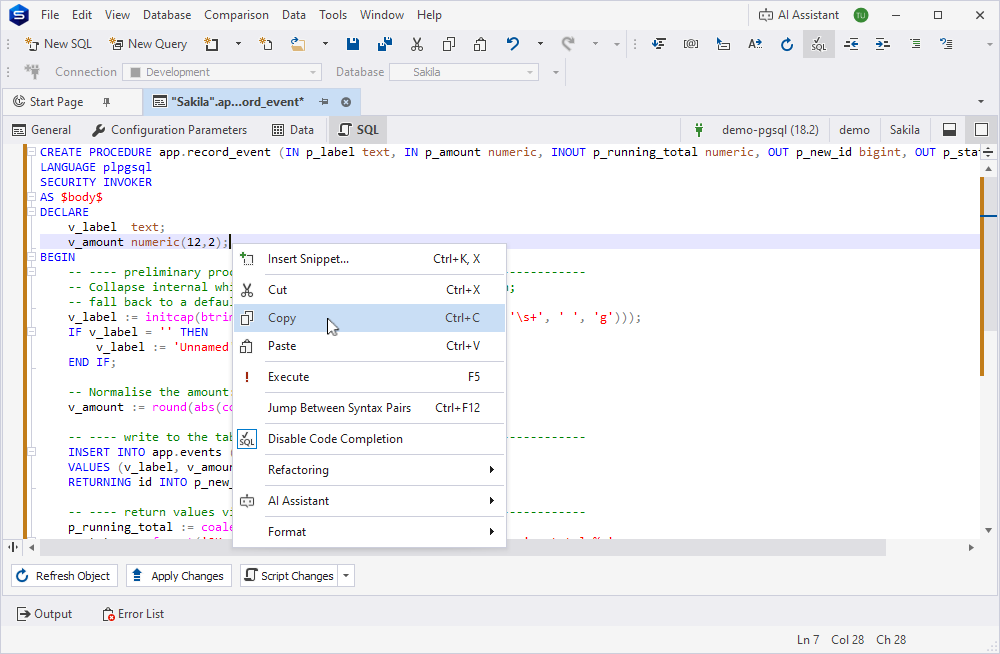This screenshot has height=654, width=1000.
Task: Choose Disable Code Completion menu entry
Action: (x=369, y=439)
